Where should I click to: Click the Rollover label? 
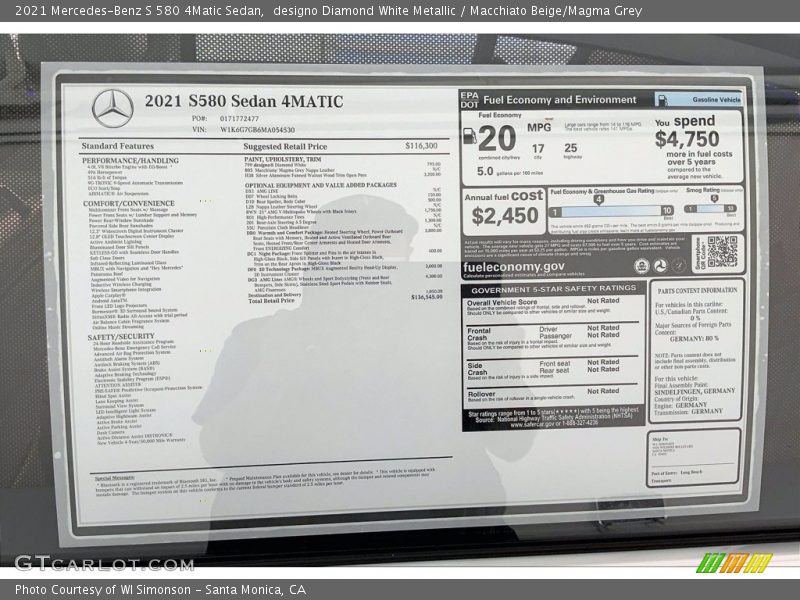(481, 394)
